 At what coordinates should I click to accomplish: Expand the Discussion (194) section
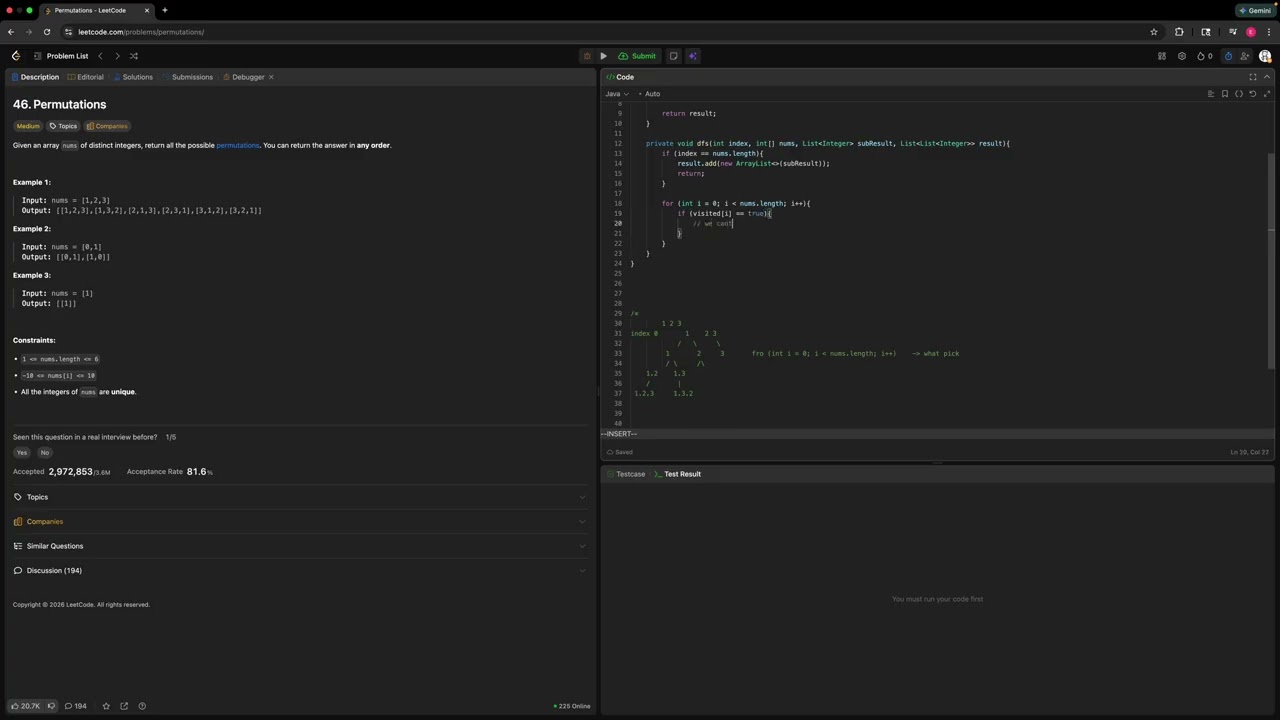(x=300, y=570)
